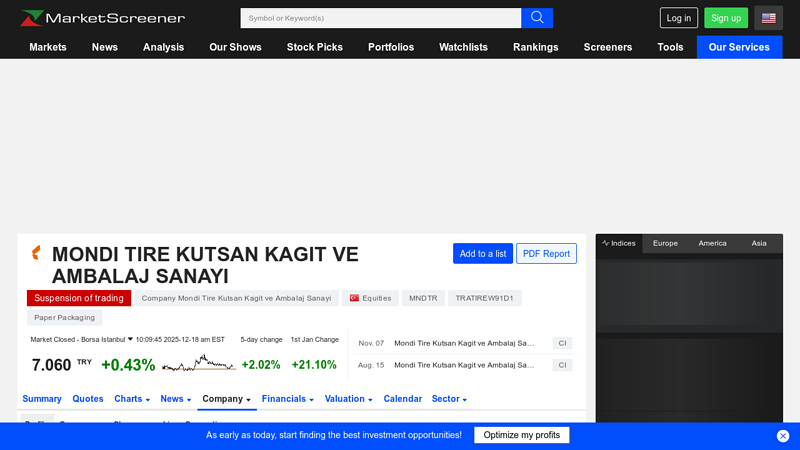Switch to the Calendar tab

coord(403,399)
